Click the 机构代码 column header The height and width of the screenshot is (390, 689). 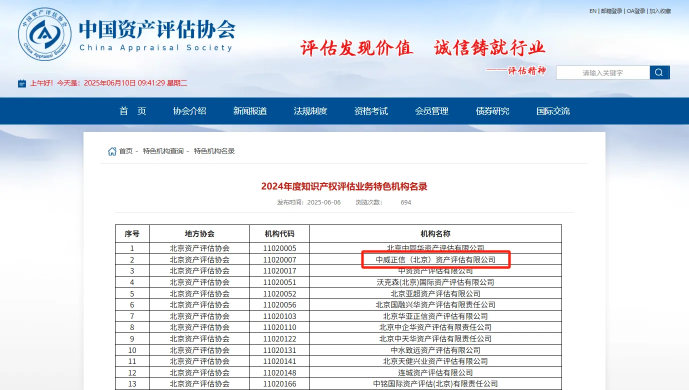pos(279,234)
